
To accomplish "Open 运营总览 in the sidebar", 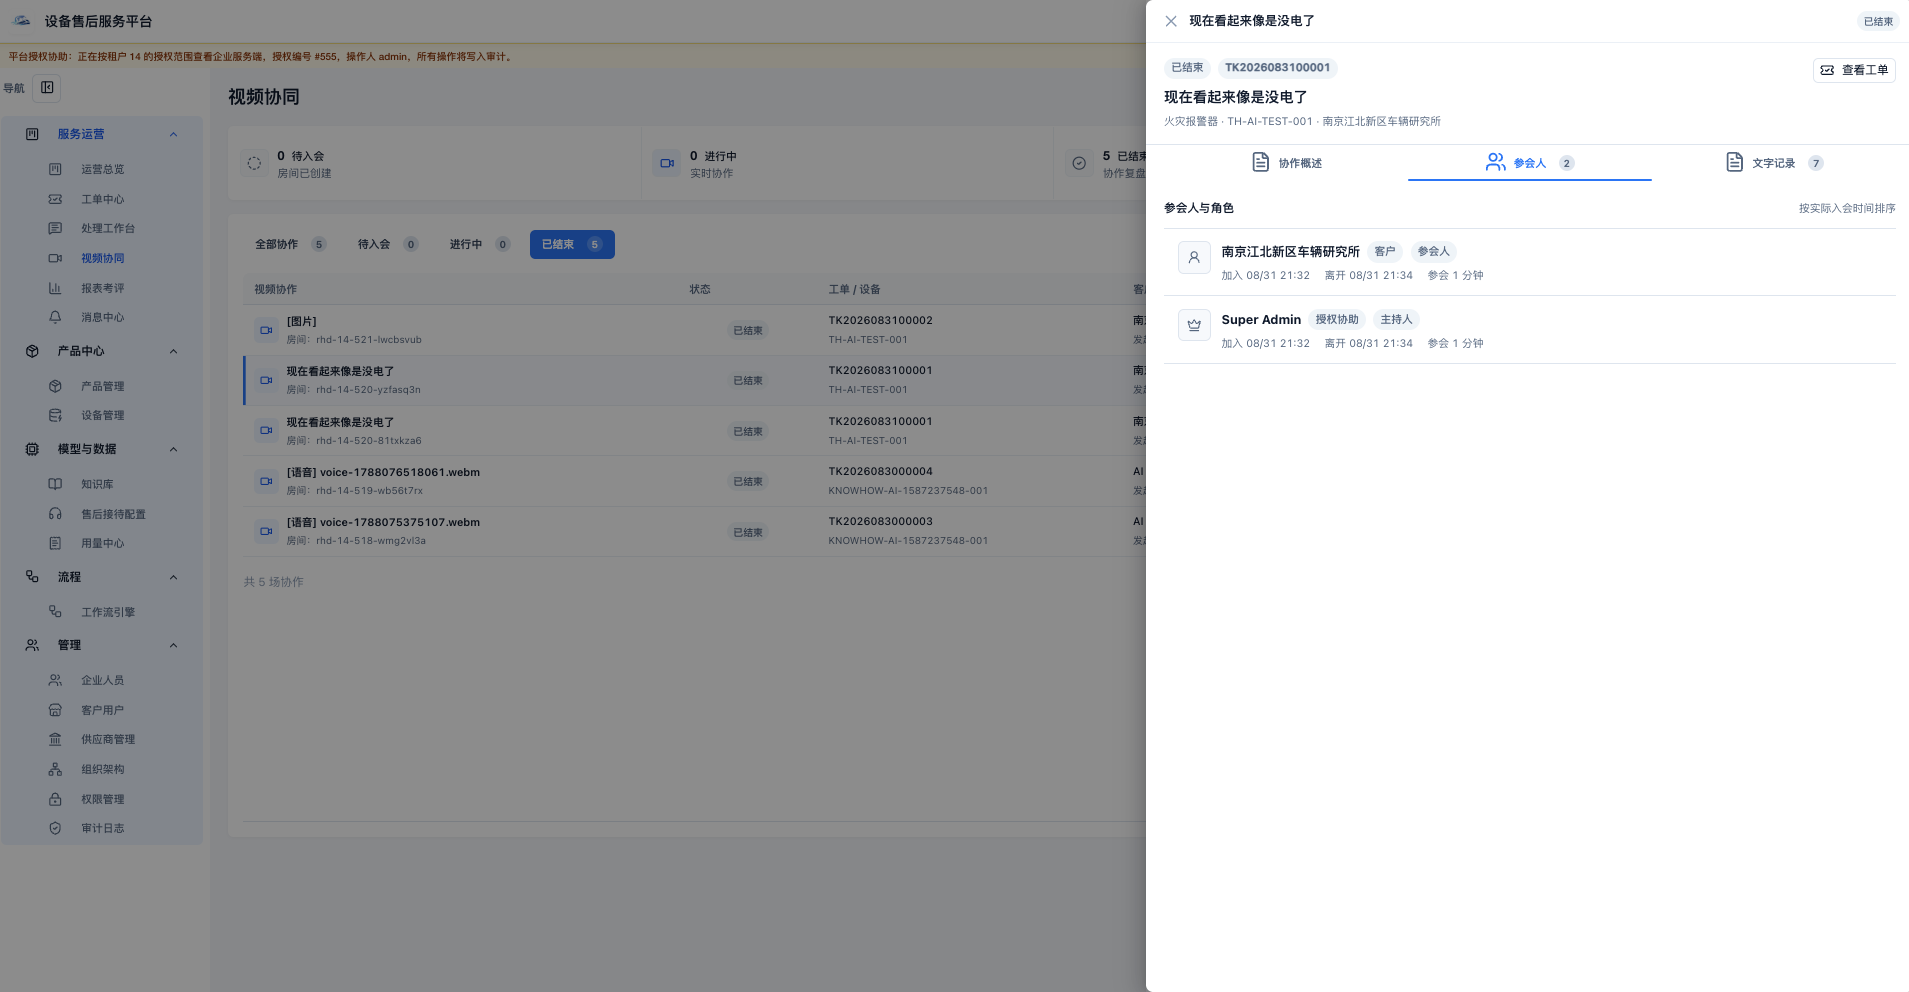I will point(102,170).
